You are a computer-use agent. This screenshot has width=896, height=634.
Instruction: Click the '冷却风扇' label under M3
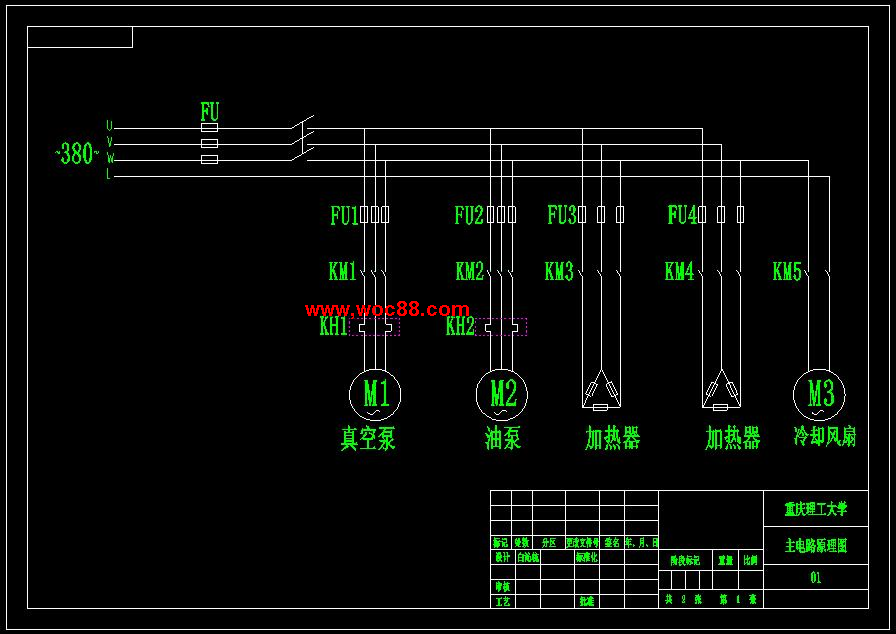click(x=825, y=437)
